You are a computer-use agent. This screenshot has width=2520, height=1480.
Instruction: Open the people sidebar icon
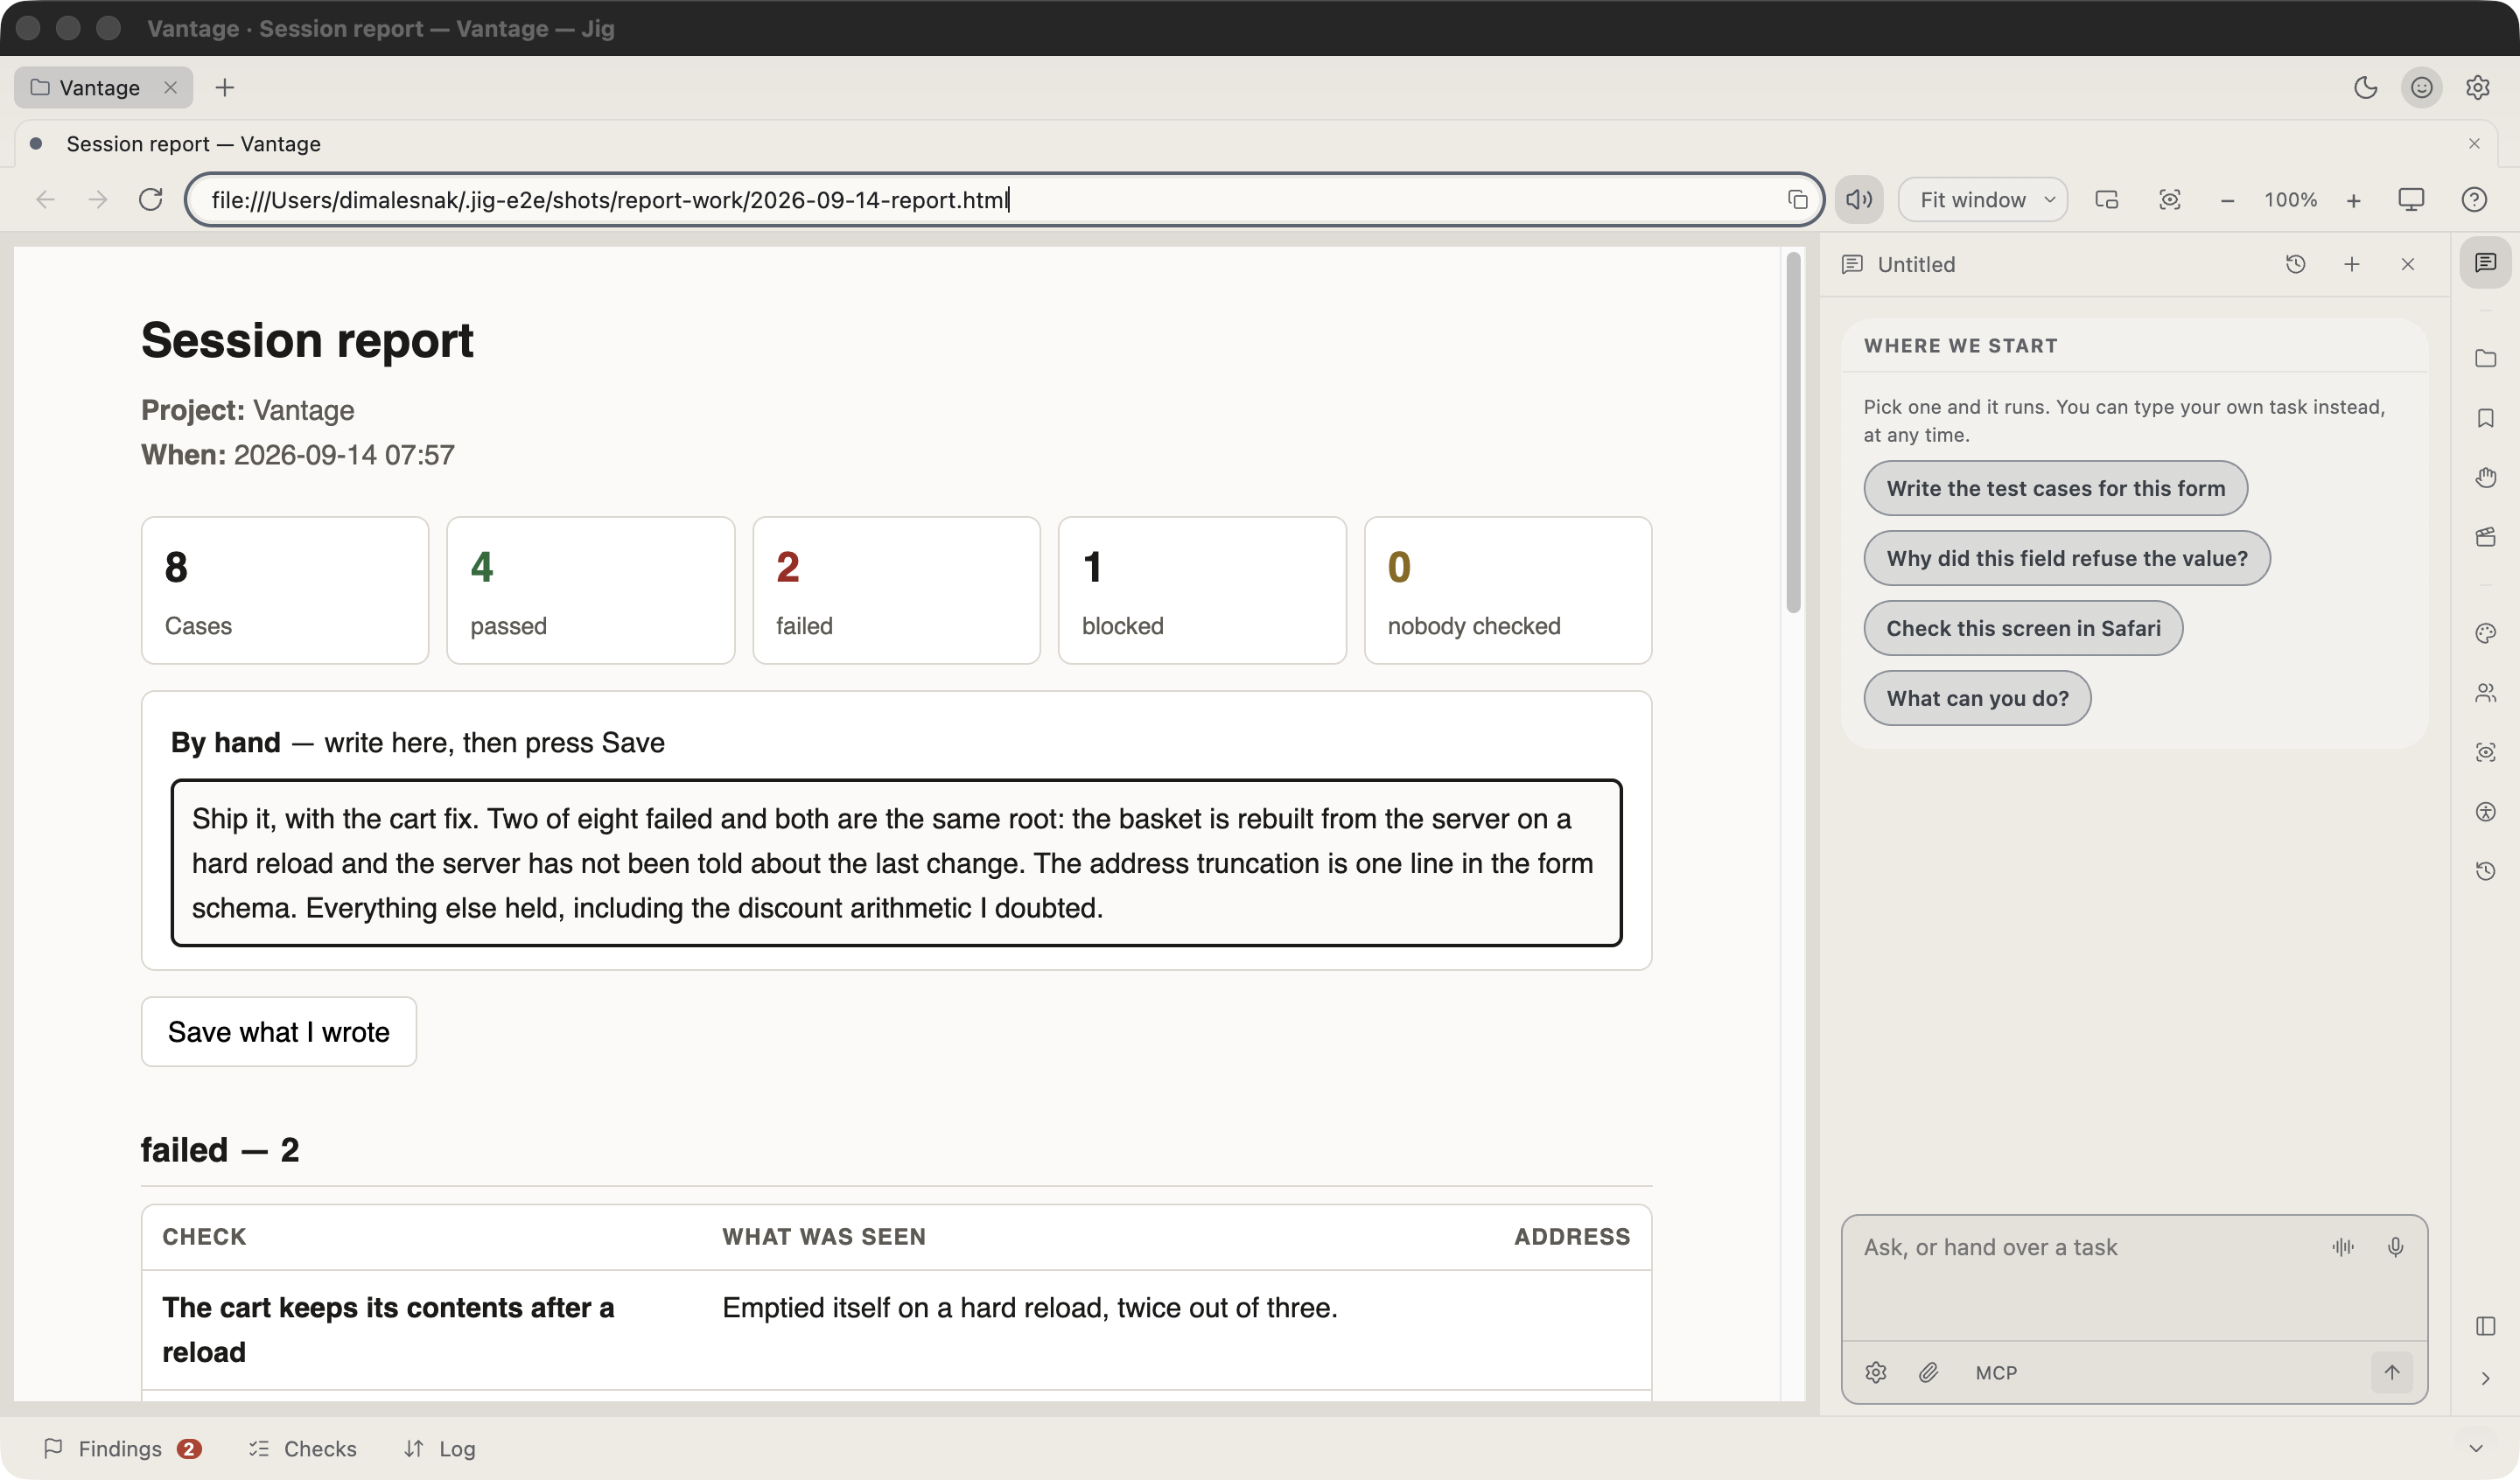pyautogui.click(x=2485, y=692)
